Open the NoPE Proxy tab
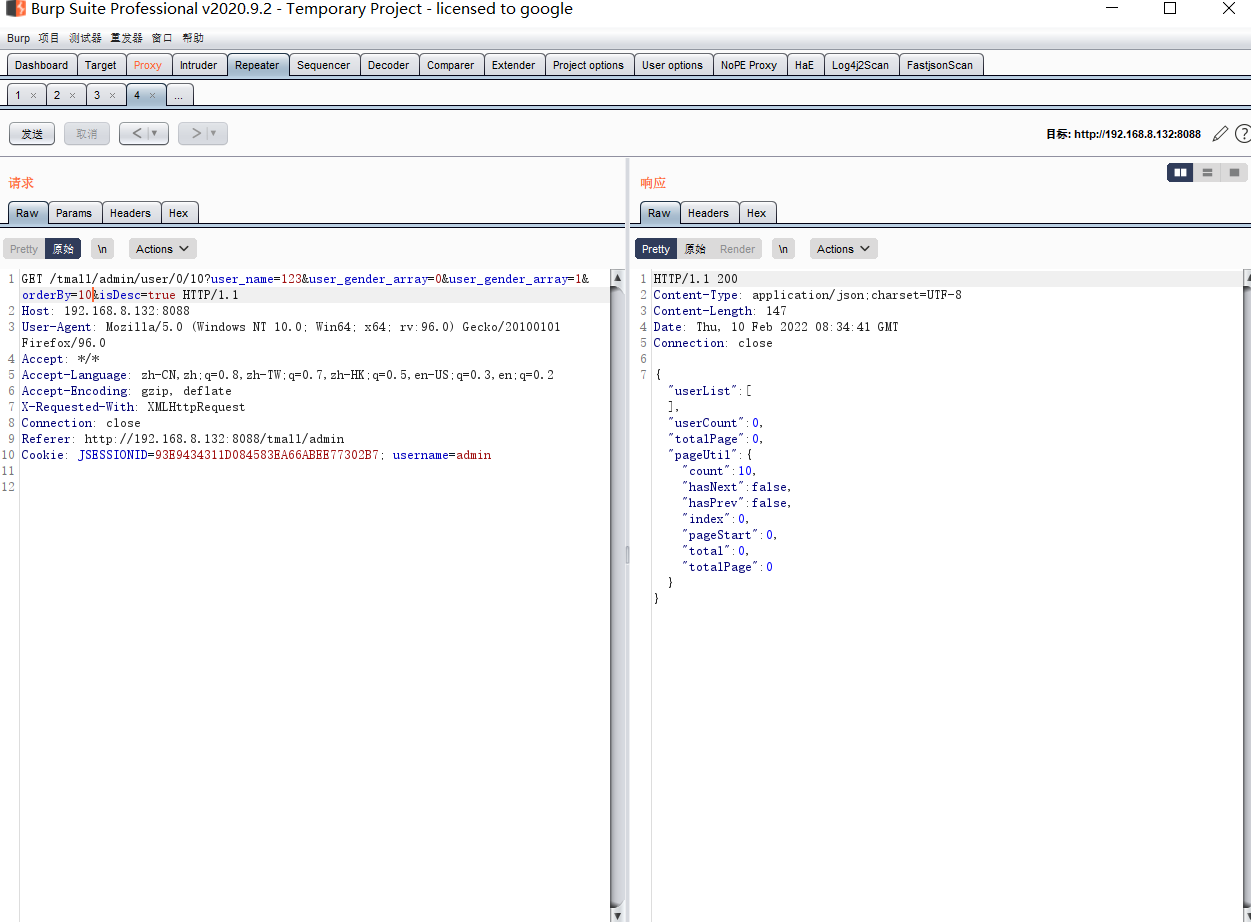Image resolution: width=1251 pixels, height=922 pixels. 749,65
